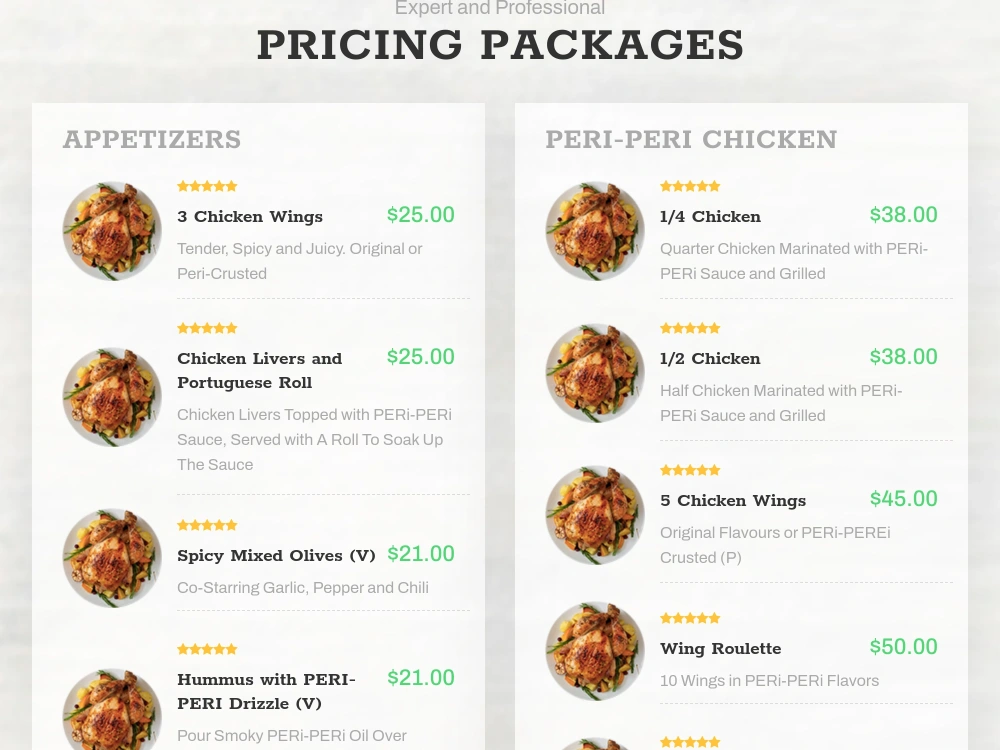1000x750 pixels.
Task: Click the star rating above Spicy Mixed Olives
Action: (207, 525)
